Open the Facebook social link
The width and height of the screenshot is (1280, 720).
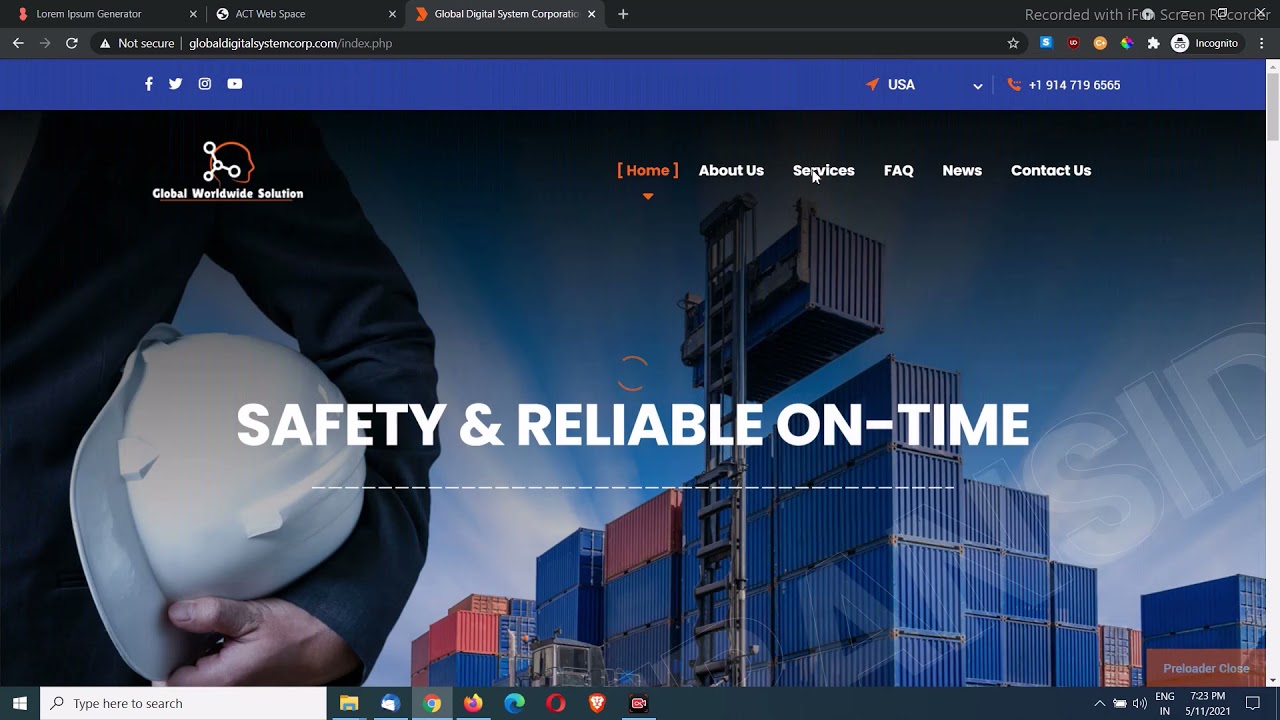(149, 84)
